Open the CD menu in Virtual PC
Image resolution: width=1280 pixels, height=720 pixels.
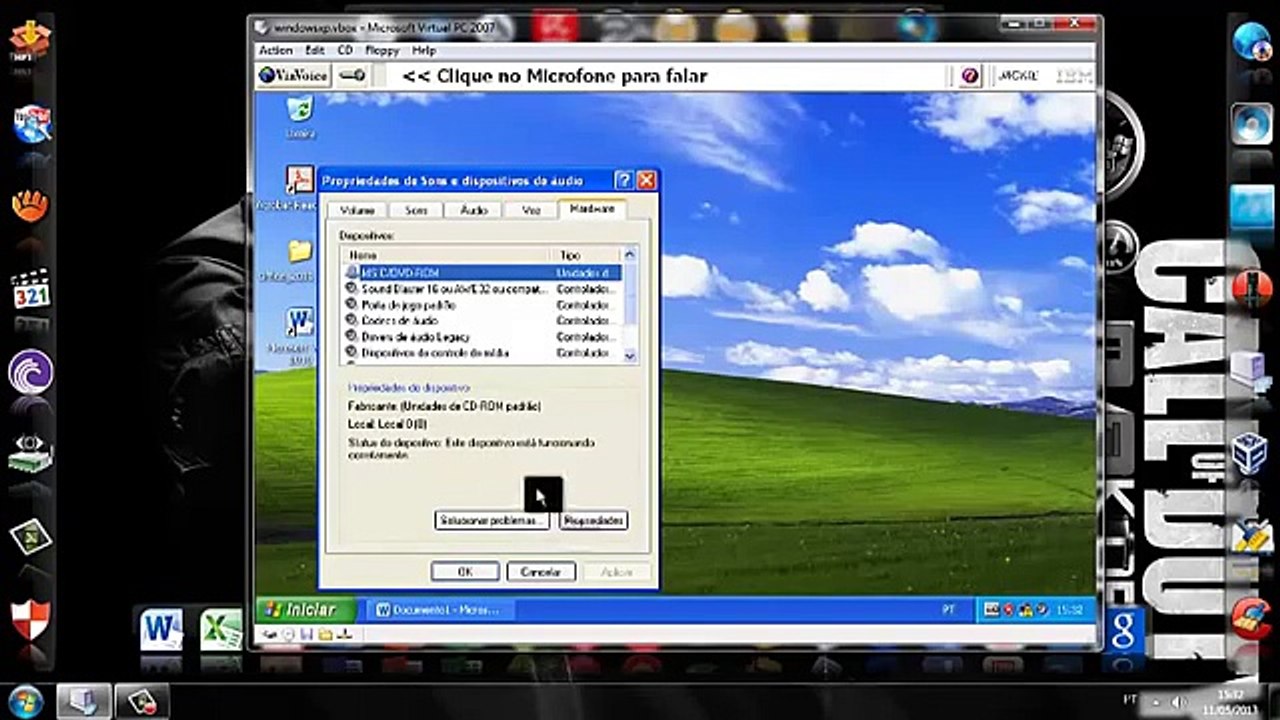click(345, 50)
